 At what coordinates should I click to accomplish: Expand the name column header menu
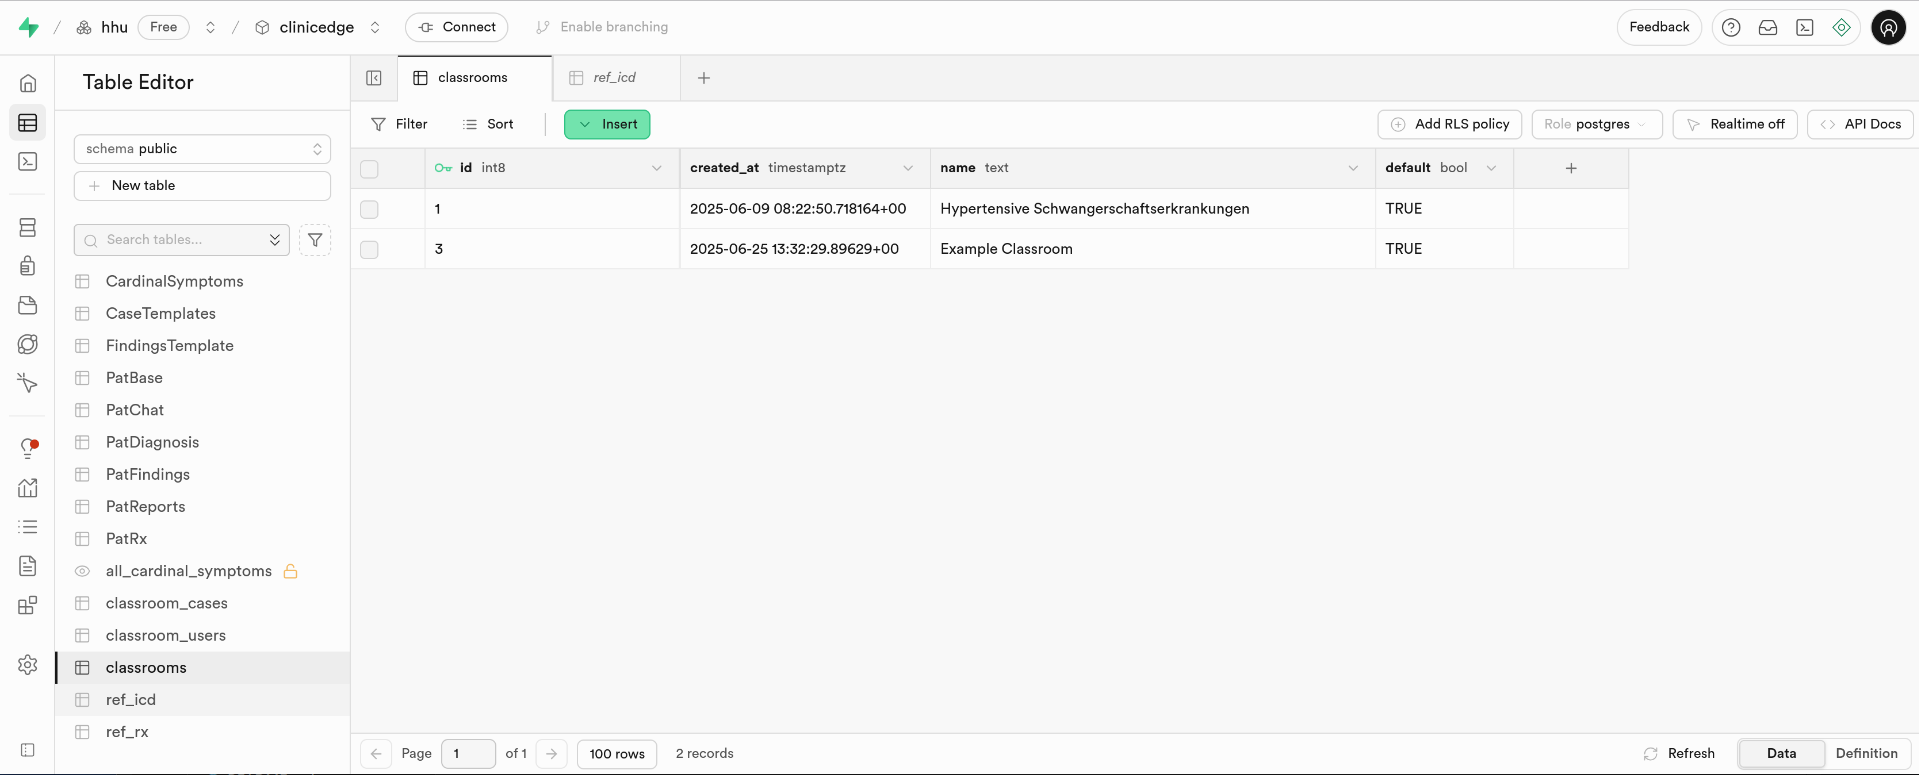1353,168
